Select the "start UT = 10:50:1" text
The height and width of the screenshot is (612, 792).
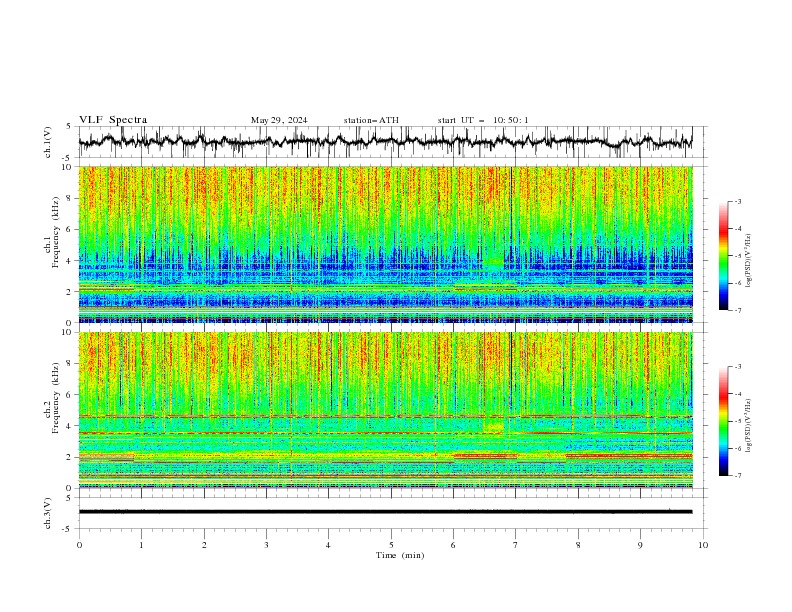coord(482,120)
